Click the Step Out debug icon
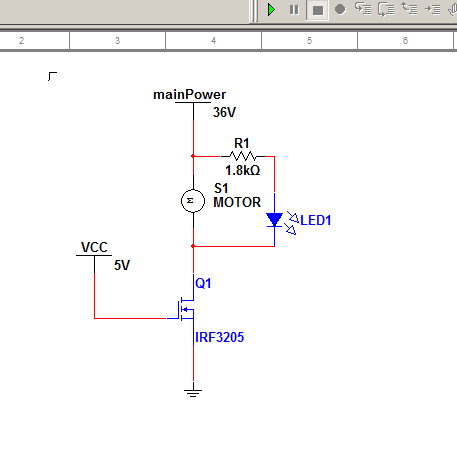The height and width of the screenshot is (470, 457). [409, 9]
